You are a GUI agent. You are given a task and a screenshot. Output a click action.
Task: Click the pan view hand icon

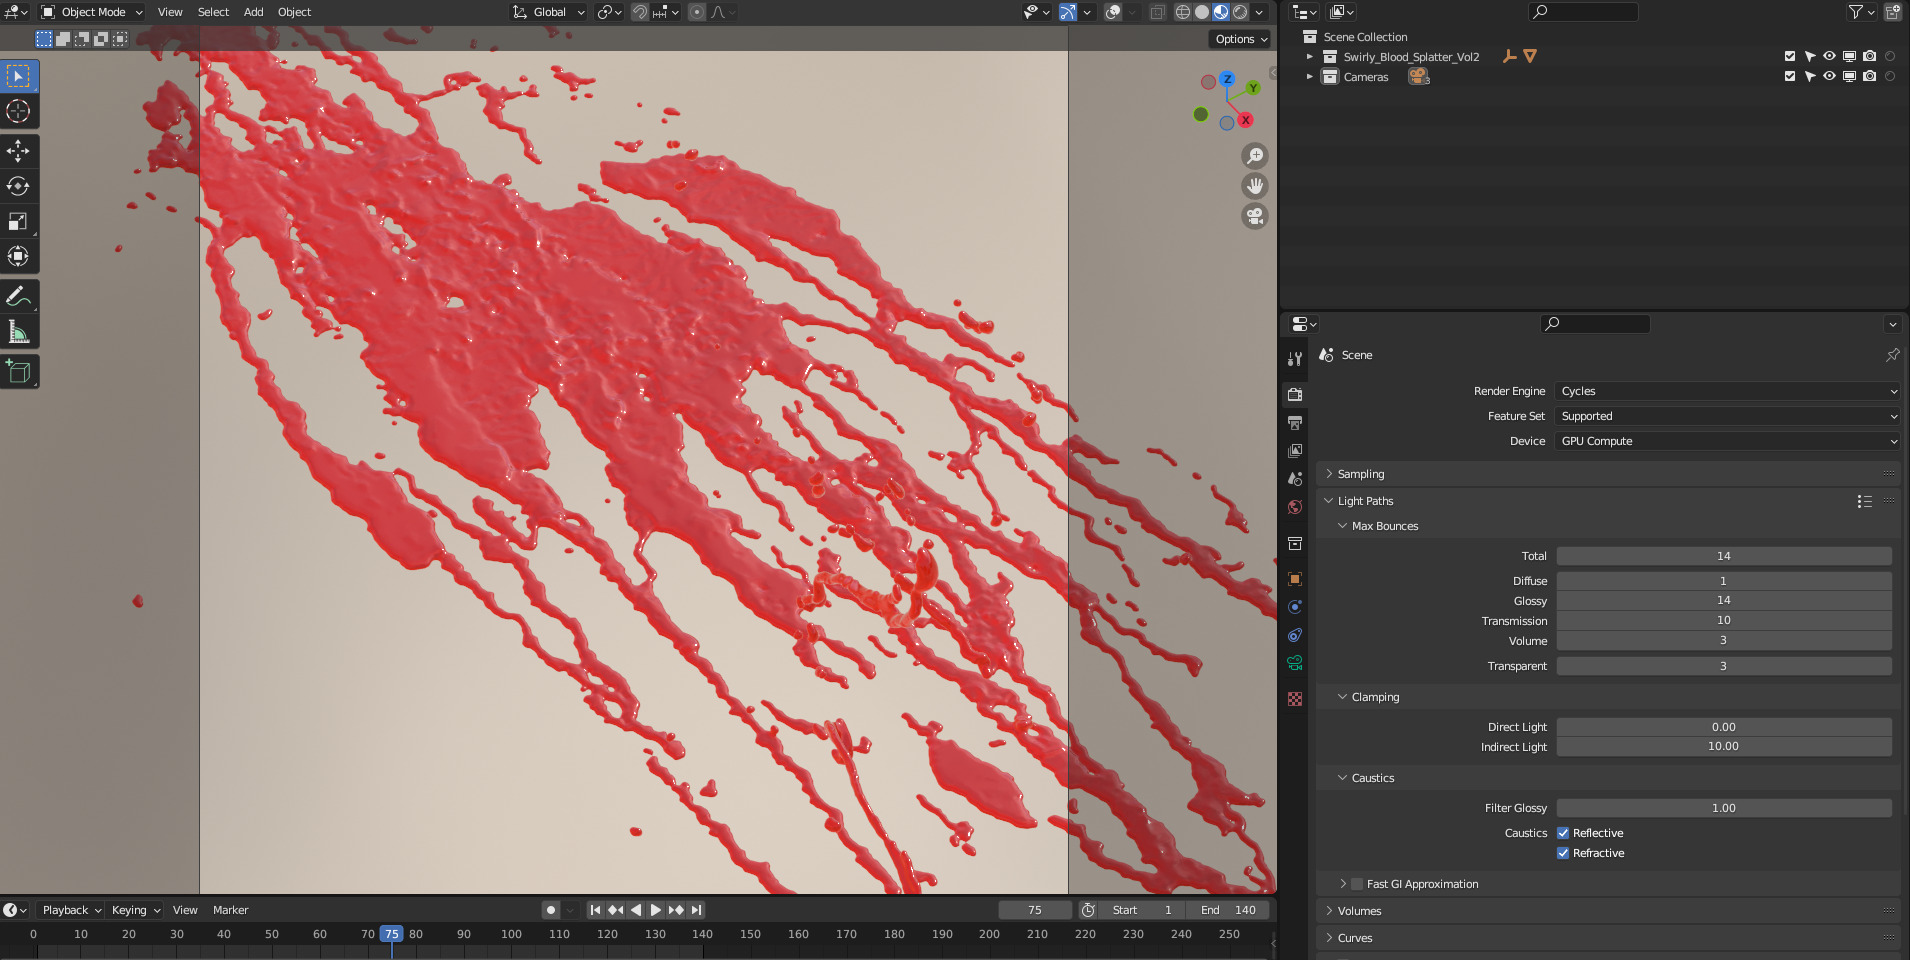pos(1255,186)
